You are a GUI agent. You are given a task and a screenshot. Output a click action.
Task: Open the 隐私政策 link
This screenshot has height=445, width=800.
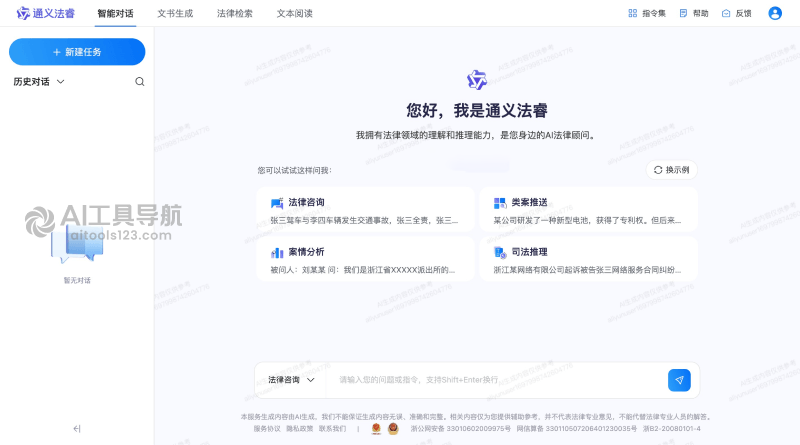click(x=299, y=429)
